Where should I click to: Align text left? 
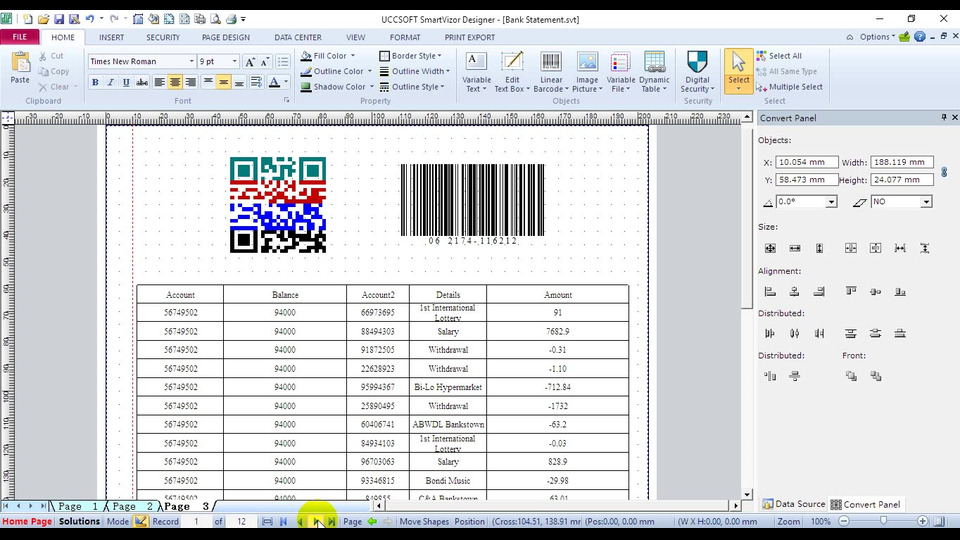160,82
